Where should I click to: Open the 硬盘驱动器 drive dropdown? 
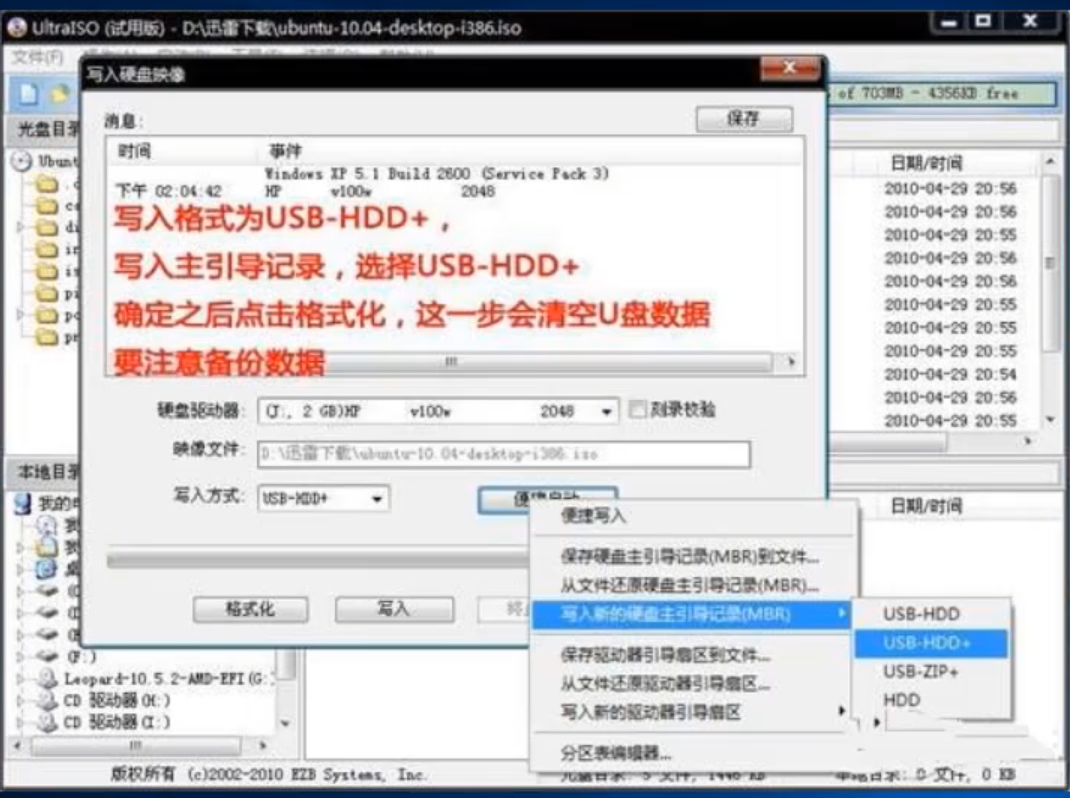(x=607, y=412)
